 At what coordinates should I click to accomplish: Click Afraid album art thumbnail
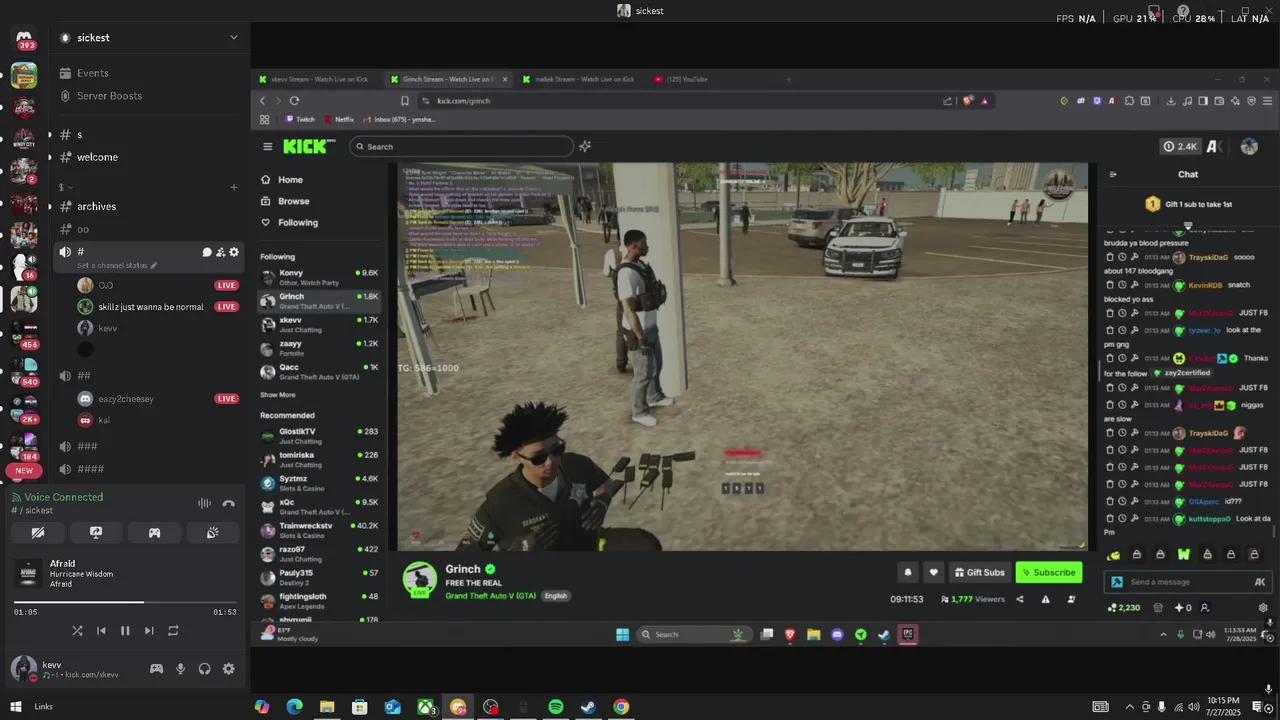[29, 574]
